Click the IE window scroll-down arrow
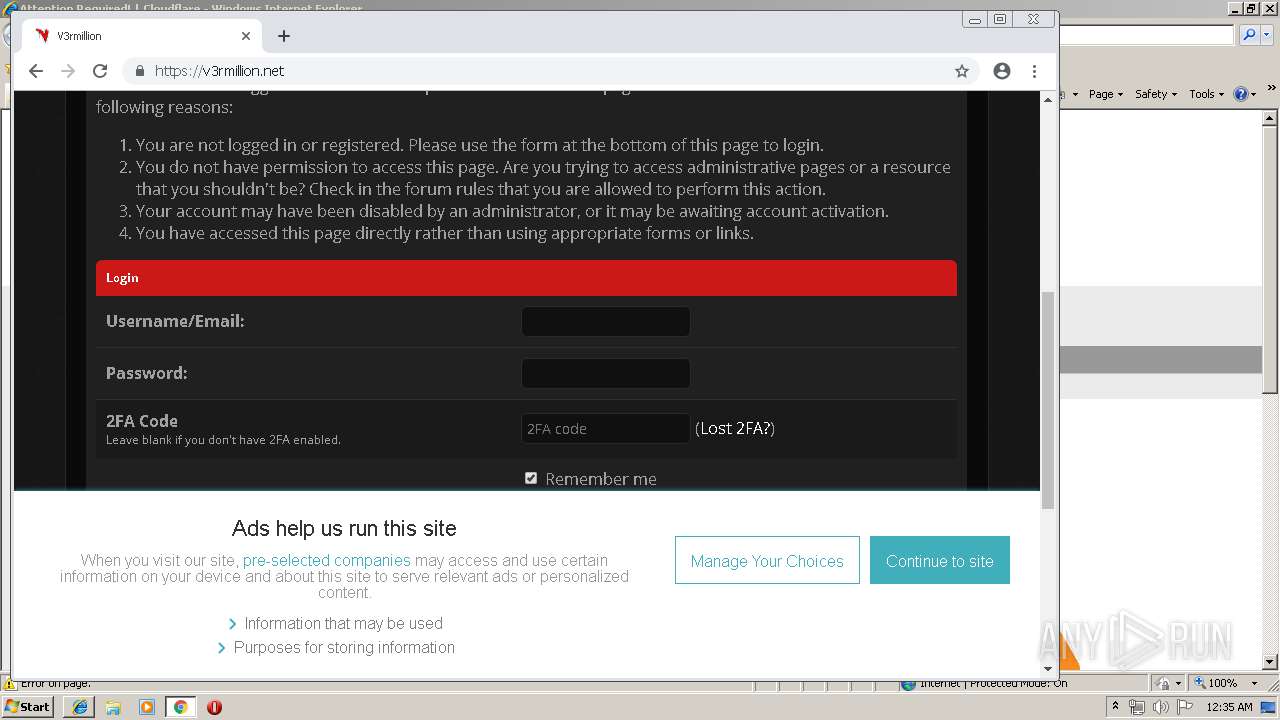 tap(1270, 662)
